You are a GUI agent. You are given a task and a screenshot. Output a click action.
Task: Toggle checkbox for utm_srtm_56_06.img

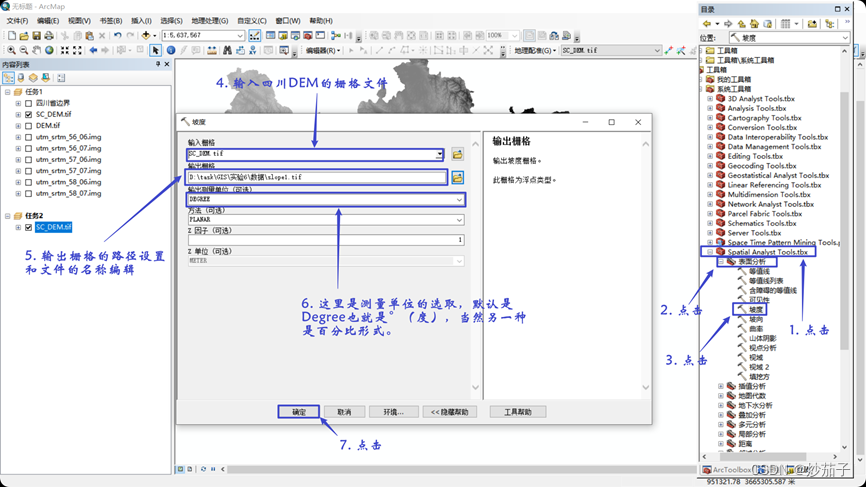coord(29,137)
